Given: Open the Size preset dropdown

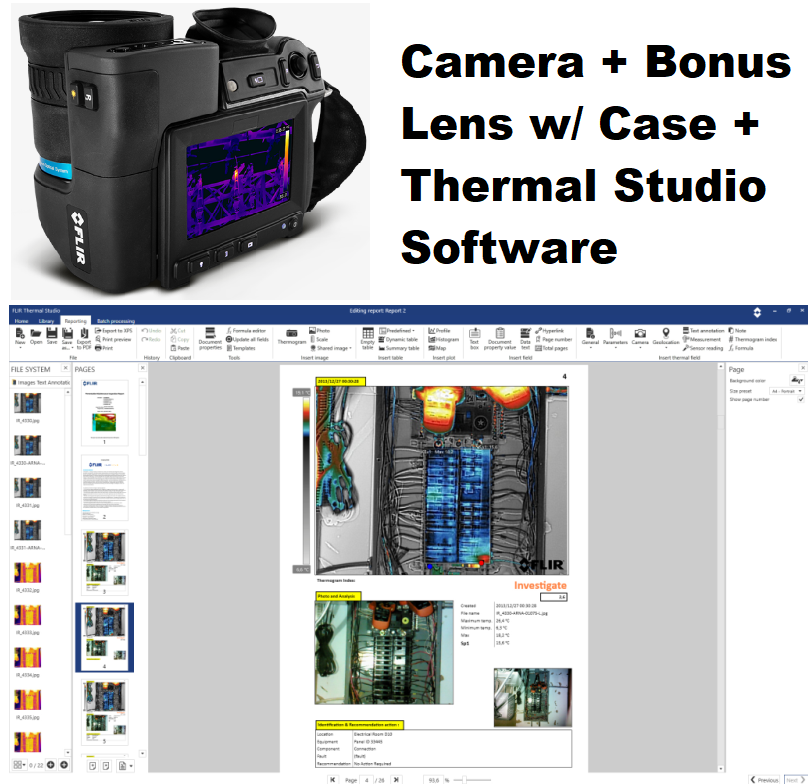Looking at the screenshot, I should 786,391.
